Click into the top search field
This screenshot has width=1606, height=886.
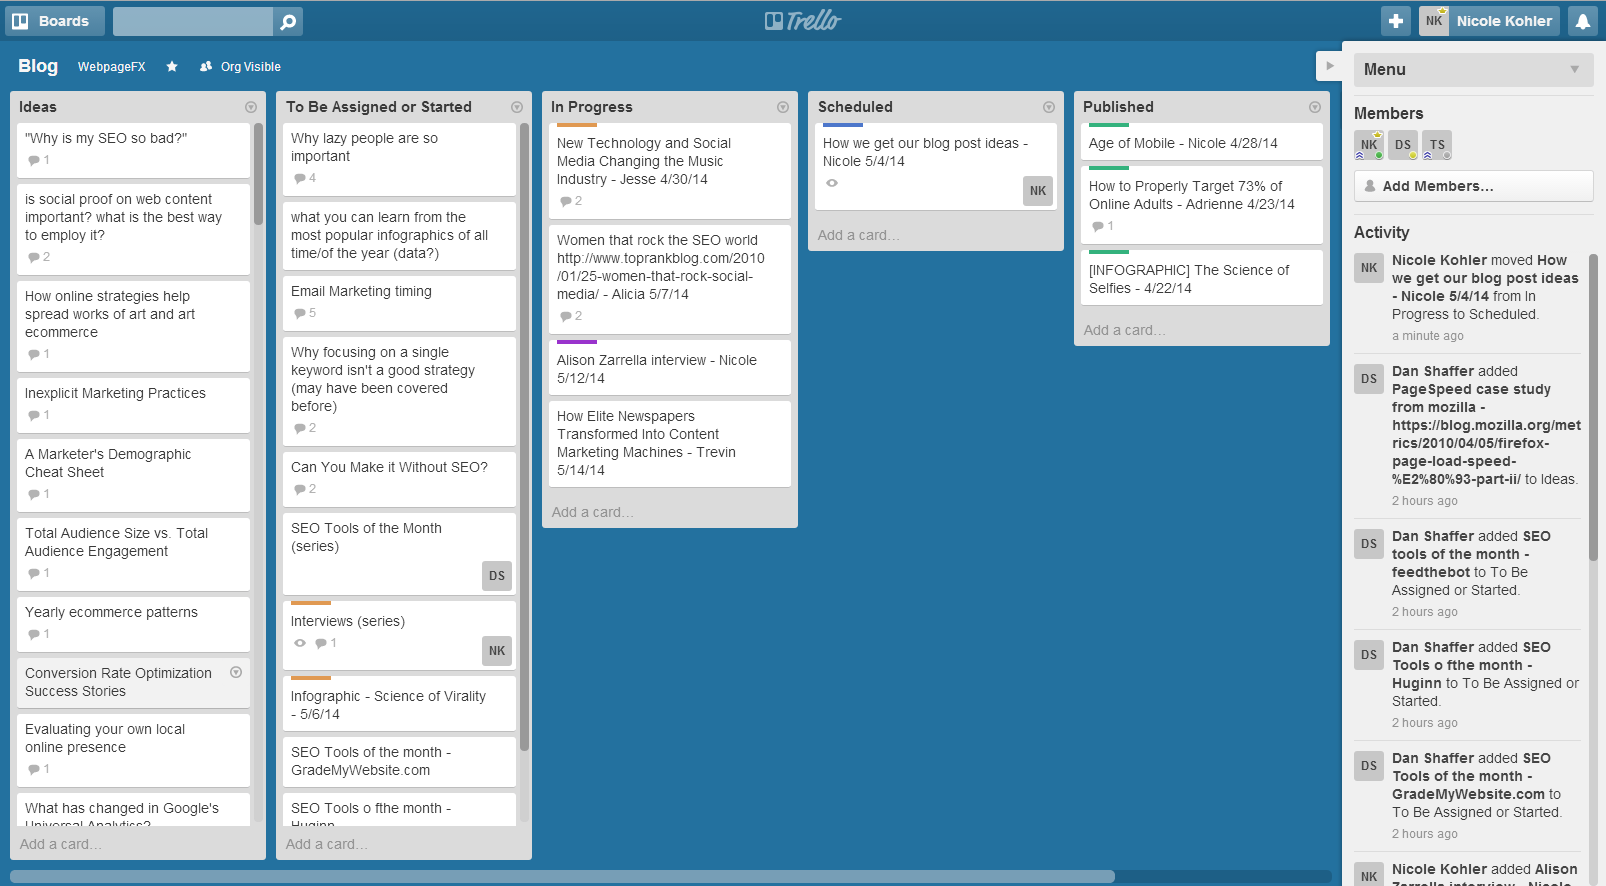(193, 21)
